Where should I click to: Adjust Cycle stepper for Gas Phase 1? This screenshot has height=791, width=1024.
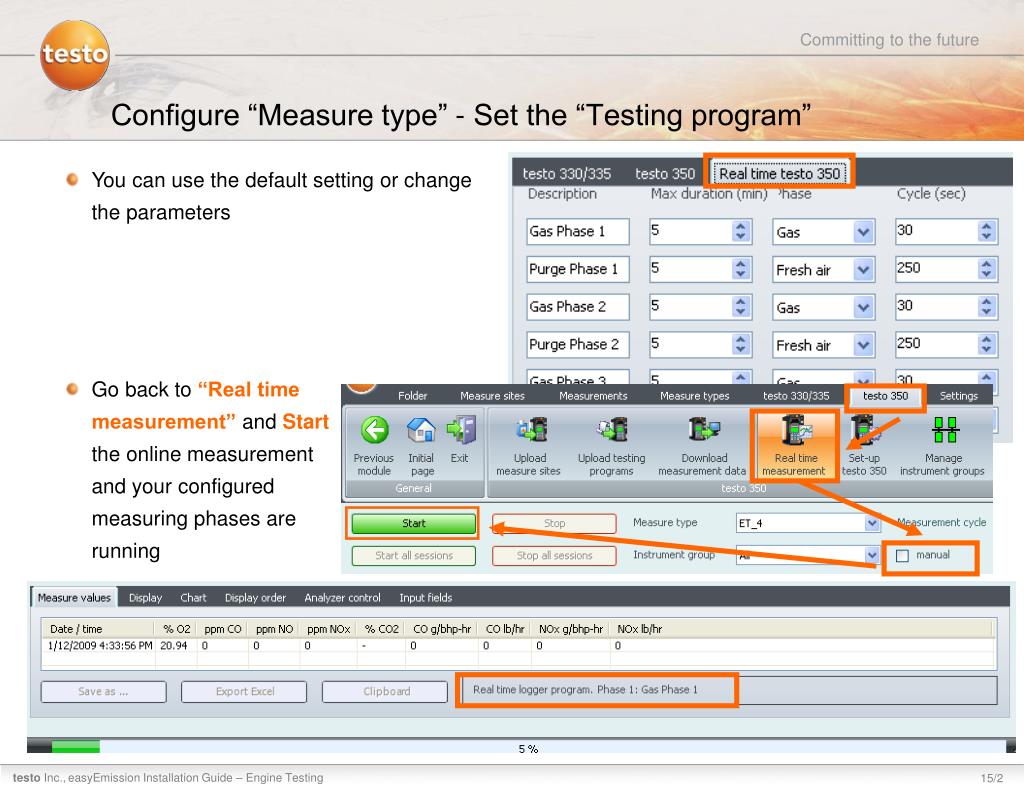coord(987,231)
